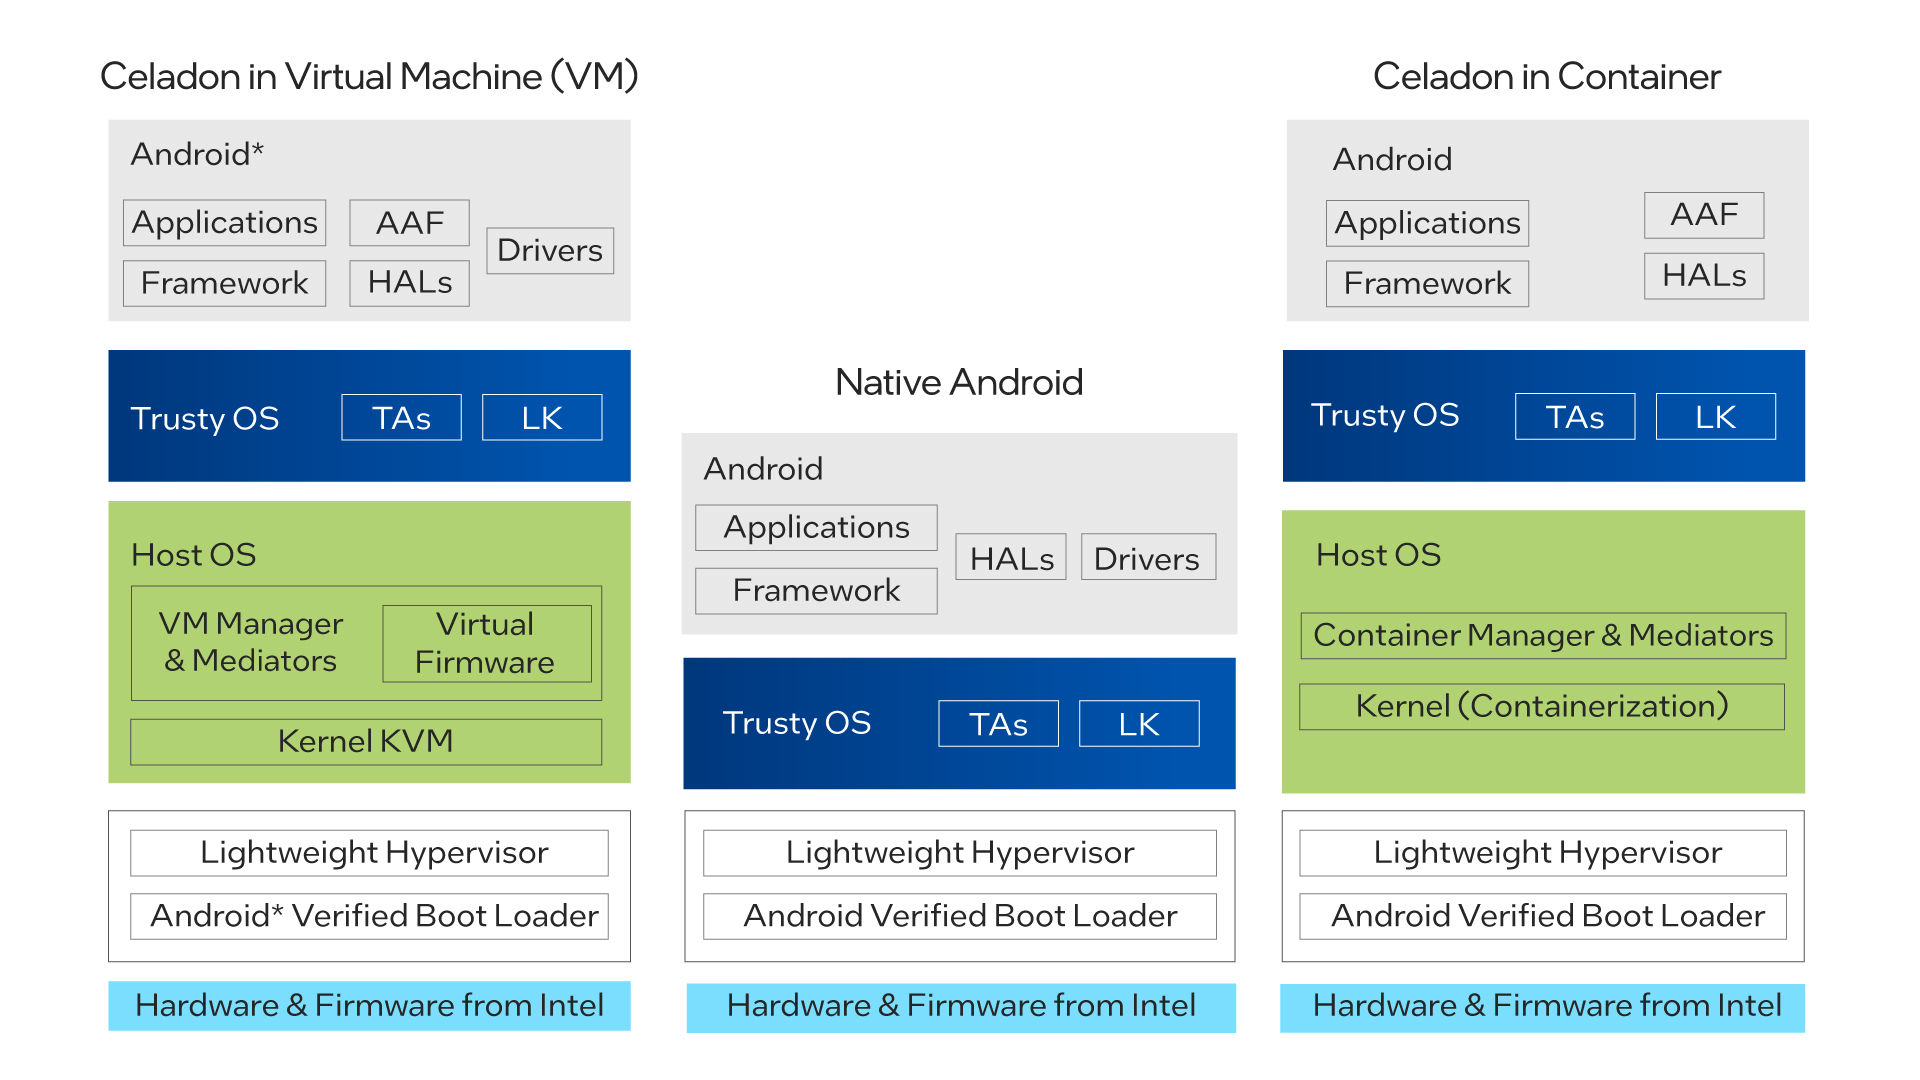1920x1080 pixels.
Task: Click Celadon in Virtual Machine title
Action: [369, 77]
